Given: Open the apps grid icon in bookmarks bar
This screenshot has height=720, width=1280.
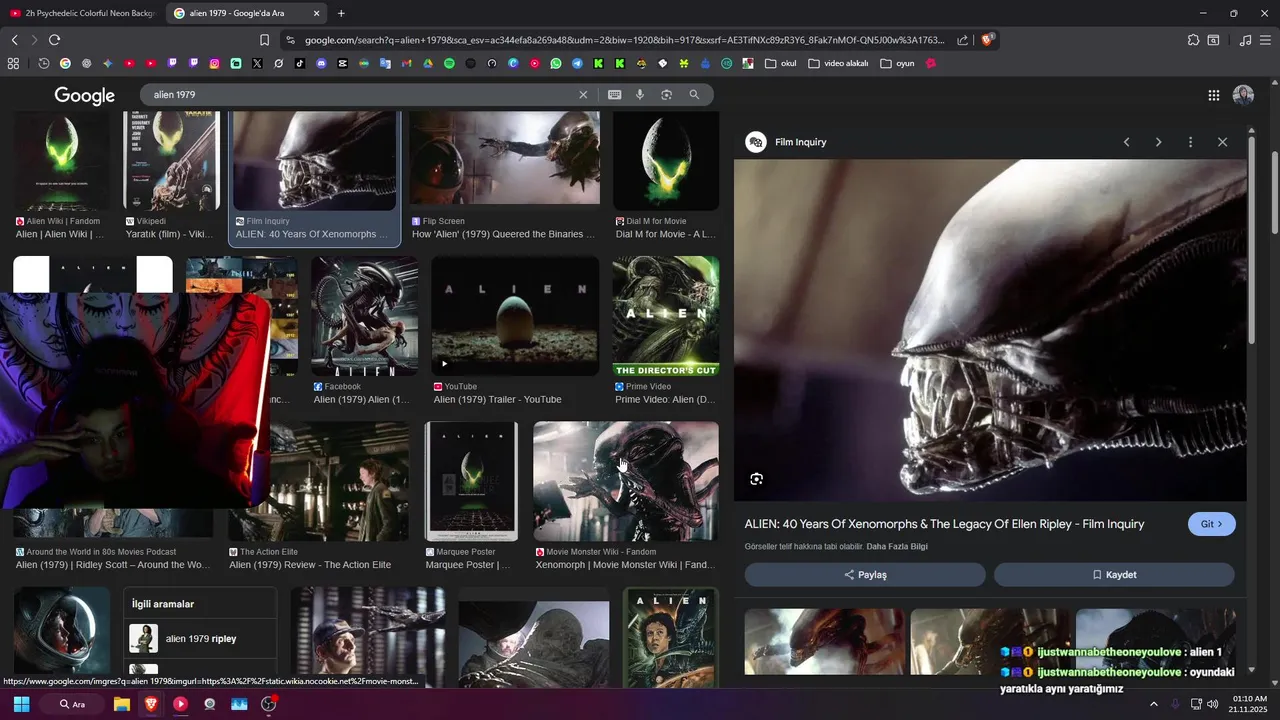Looking at the screenshot, I should click(13, 63).
